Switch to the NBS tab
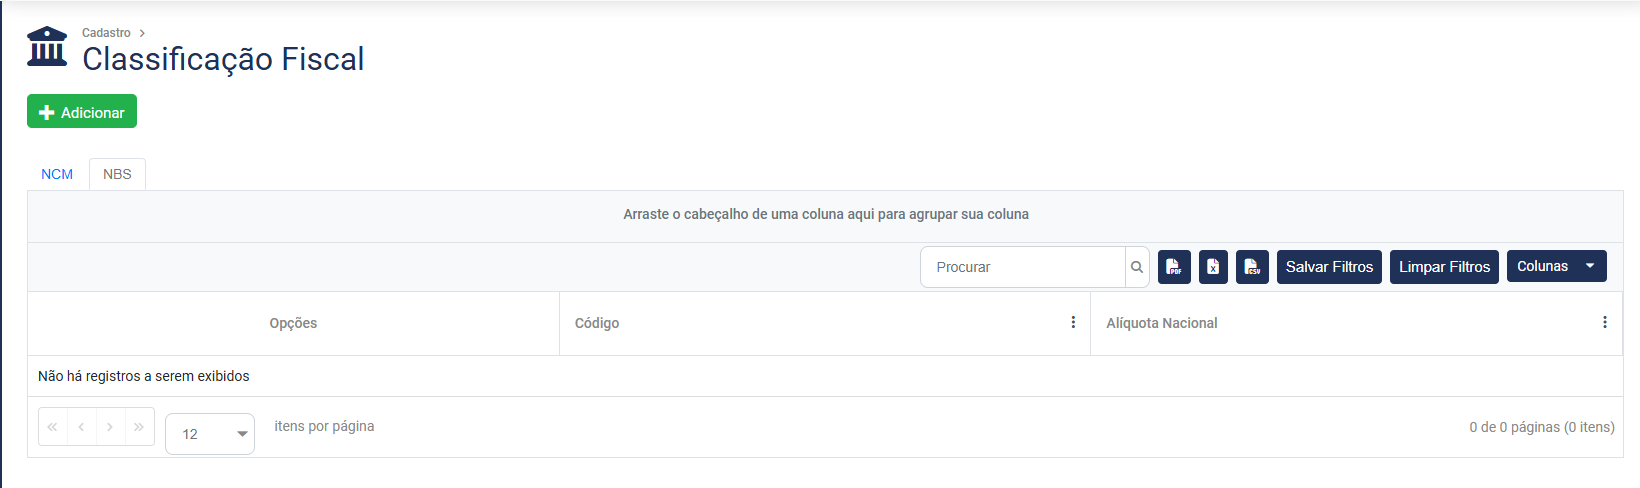Image resolution: width=1640 pixels, height=488 pixels. tap(117, 174)
